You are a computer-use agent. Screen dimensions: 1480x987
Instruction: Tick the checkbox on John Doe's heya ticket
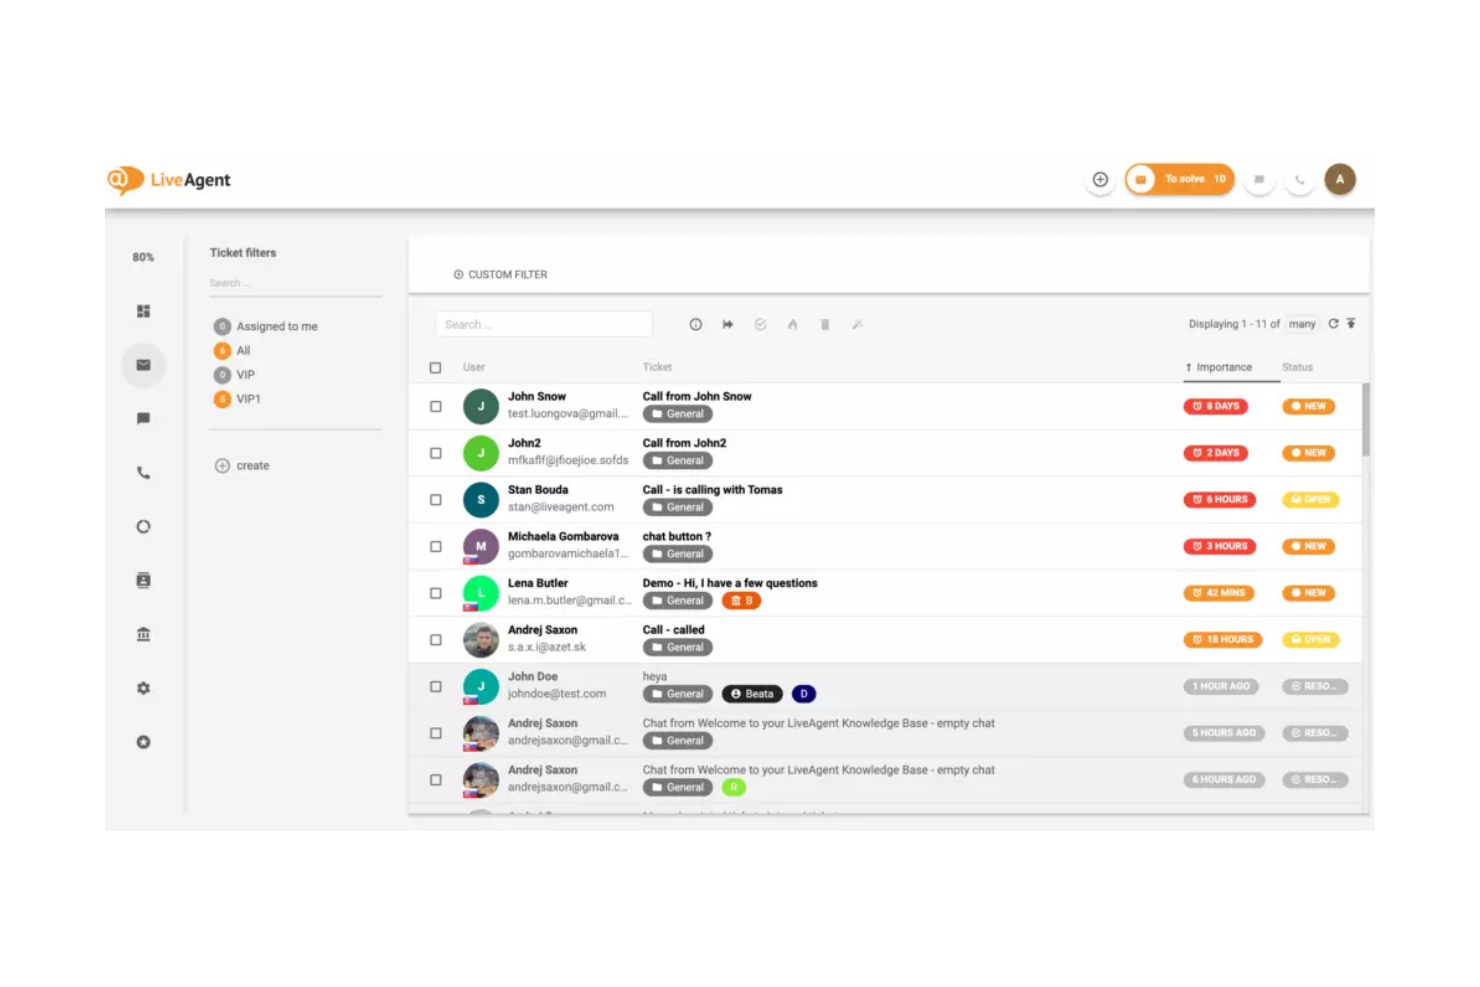pyautogui.click(x=436, y=686)
